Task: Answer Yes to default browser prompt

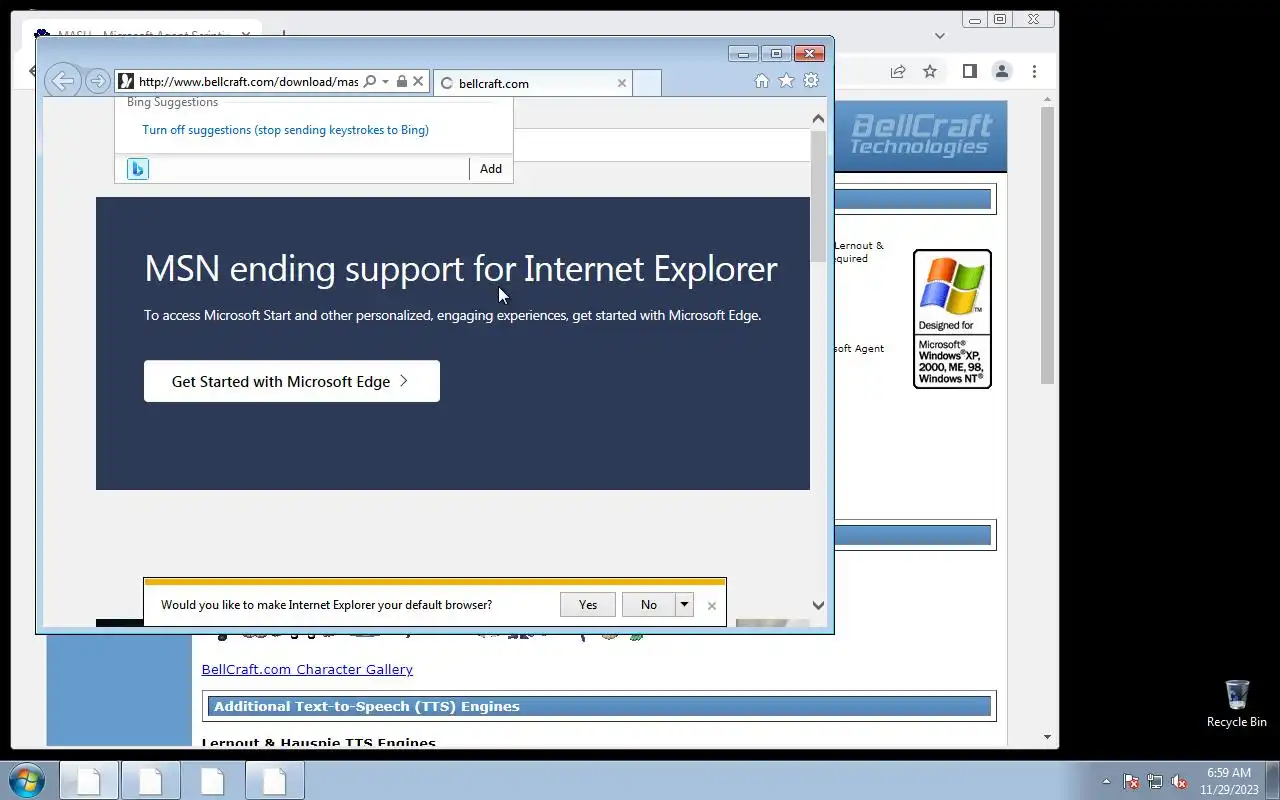Action: [x=588, y=604]
